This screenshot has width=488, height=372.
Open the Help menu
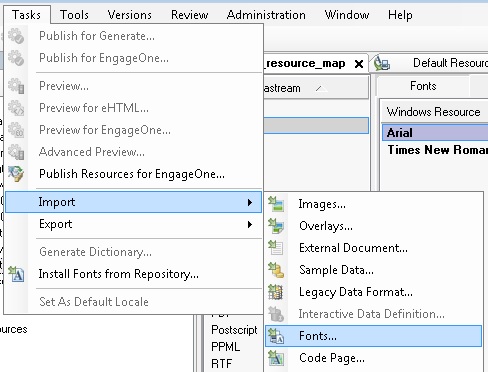coord(400,15)
